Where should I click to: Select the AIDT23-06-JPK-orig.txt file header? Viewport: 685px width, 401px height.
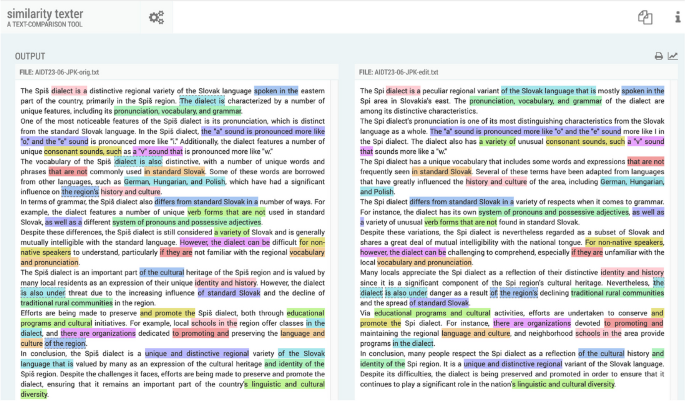click(x=76, y=74)
